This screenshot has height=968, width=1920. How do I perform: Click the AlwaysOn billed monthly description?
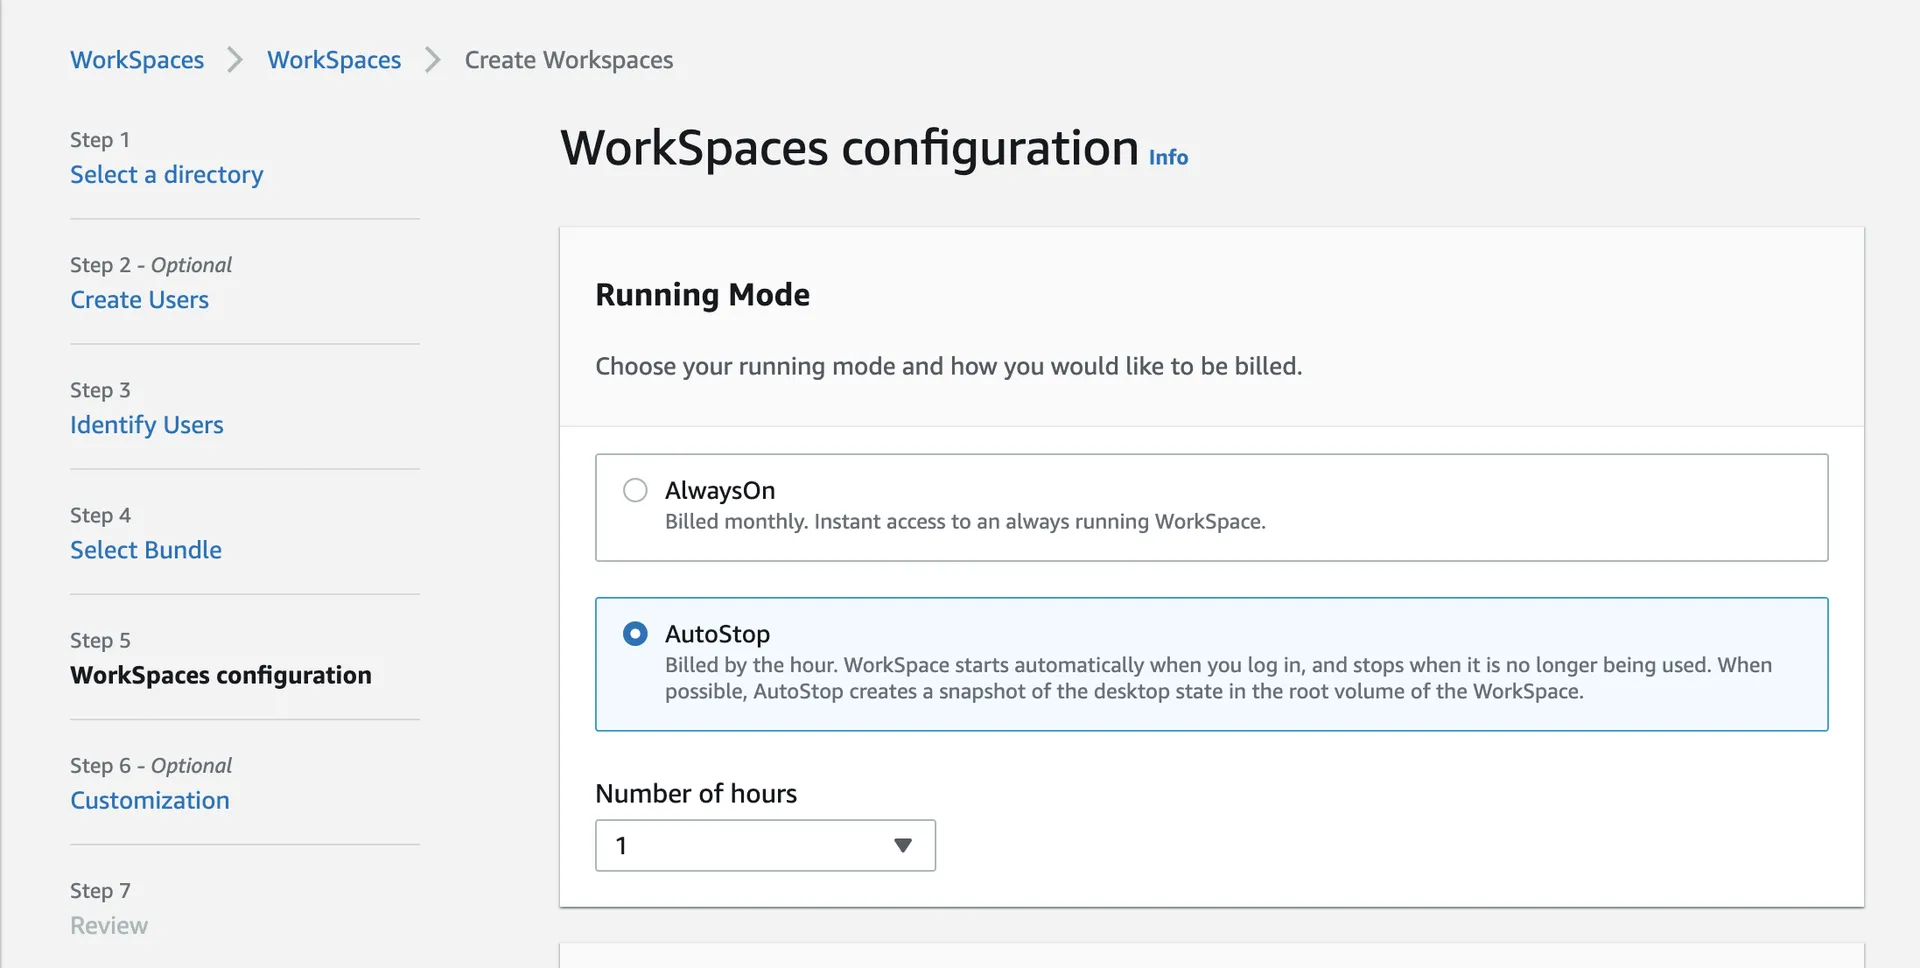tap(965, 522)
